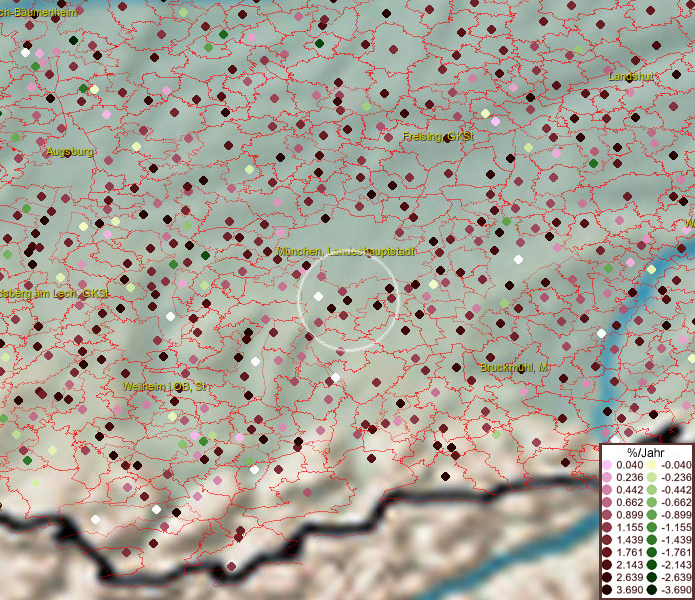The height and width of the screenshot is (600, 695).
Task: Select the Weilheim i.OB, St label
Action: click(164, 386)
